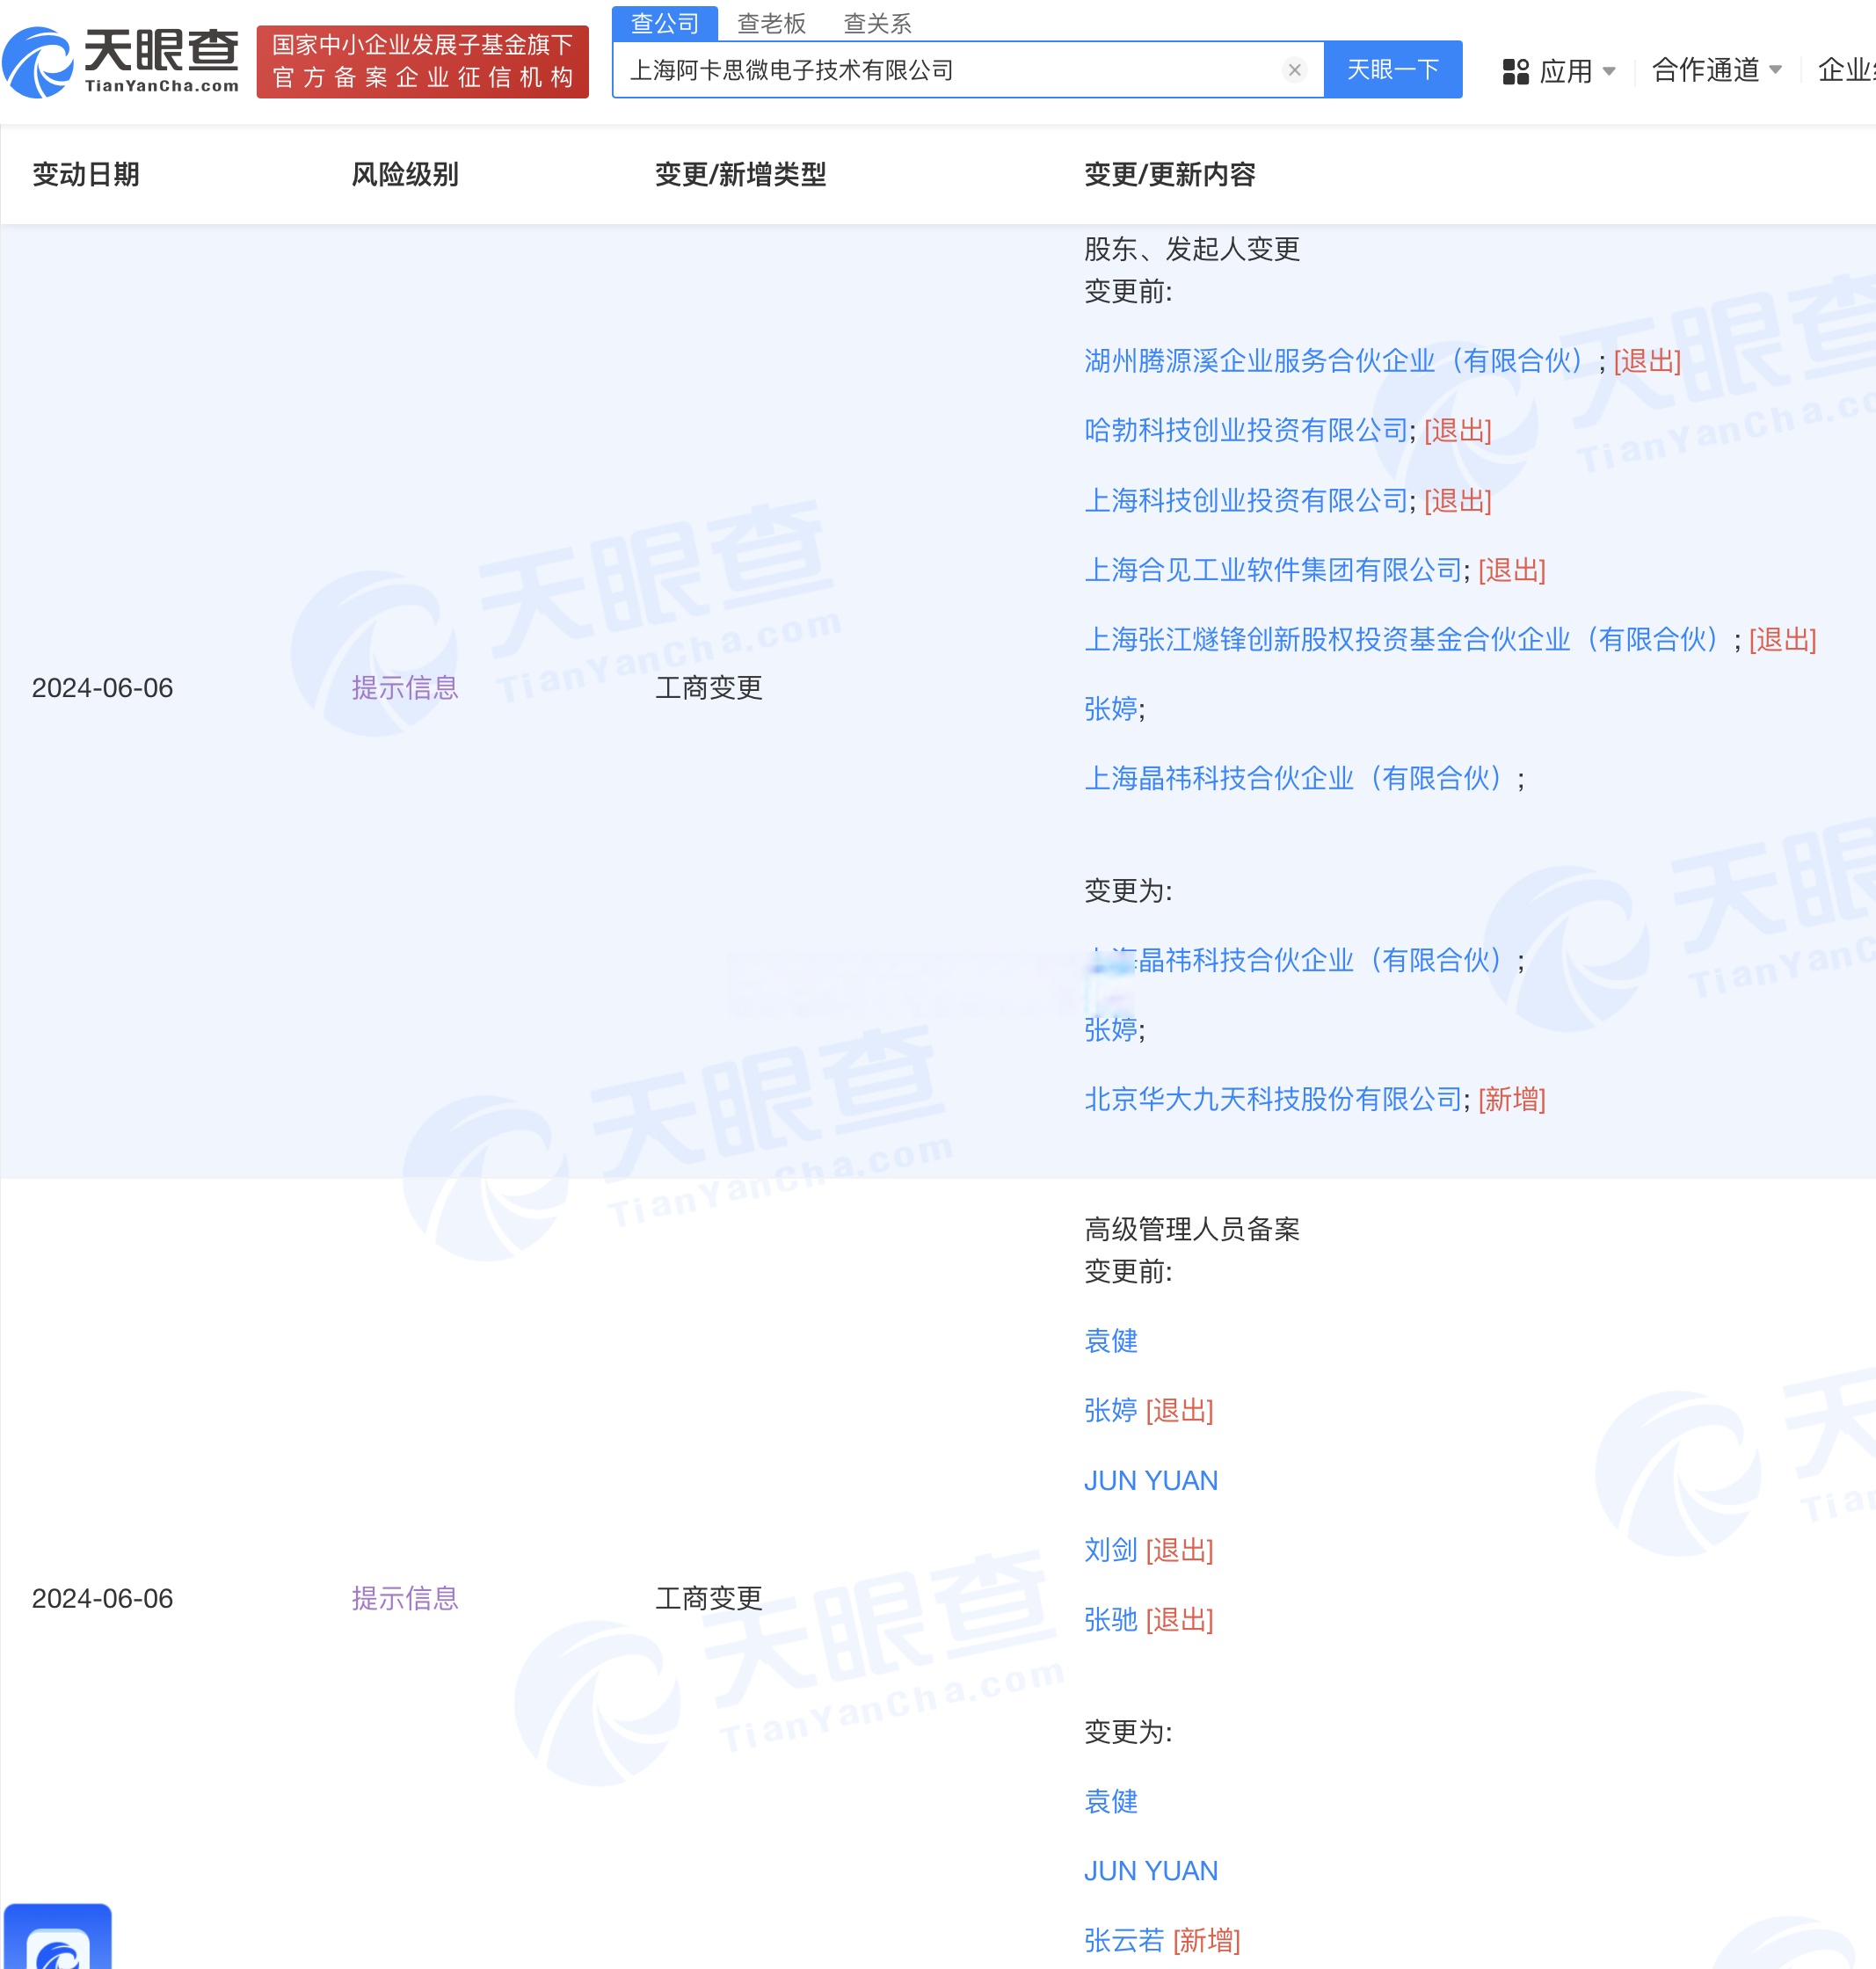This screenshot has width=1876, height=1969.
Task: Click the red official credit agency banner
Action: (x=422, y=62)
